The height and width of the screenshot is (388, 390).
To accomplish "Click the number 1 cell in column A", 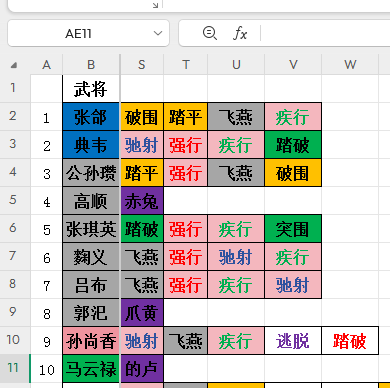I will click(47, 117).
